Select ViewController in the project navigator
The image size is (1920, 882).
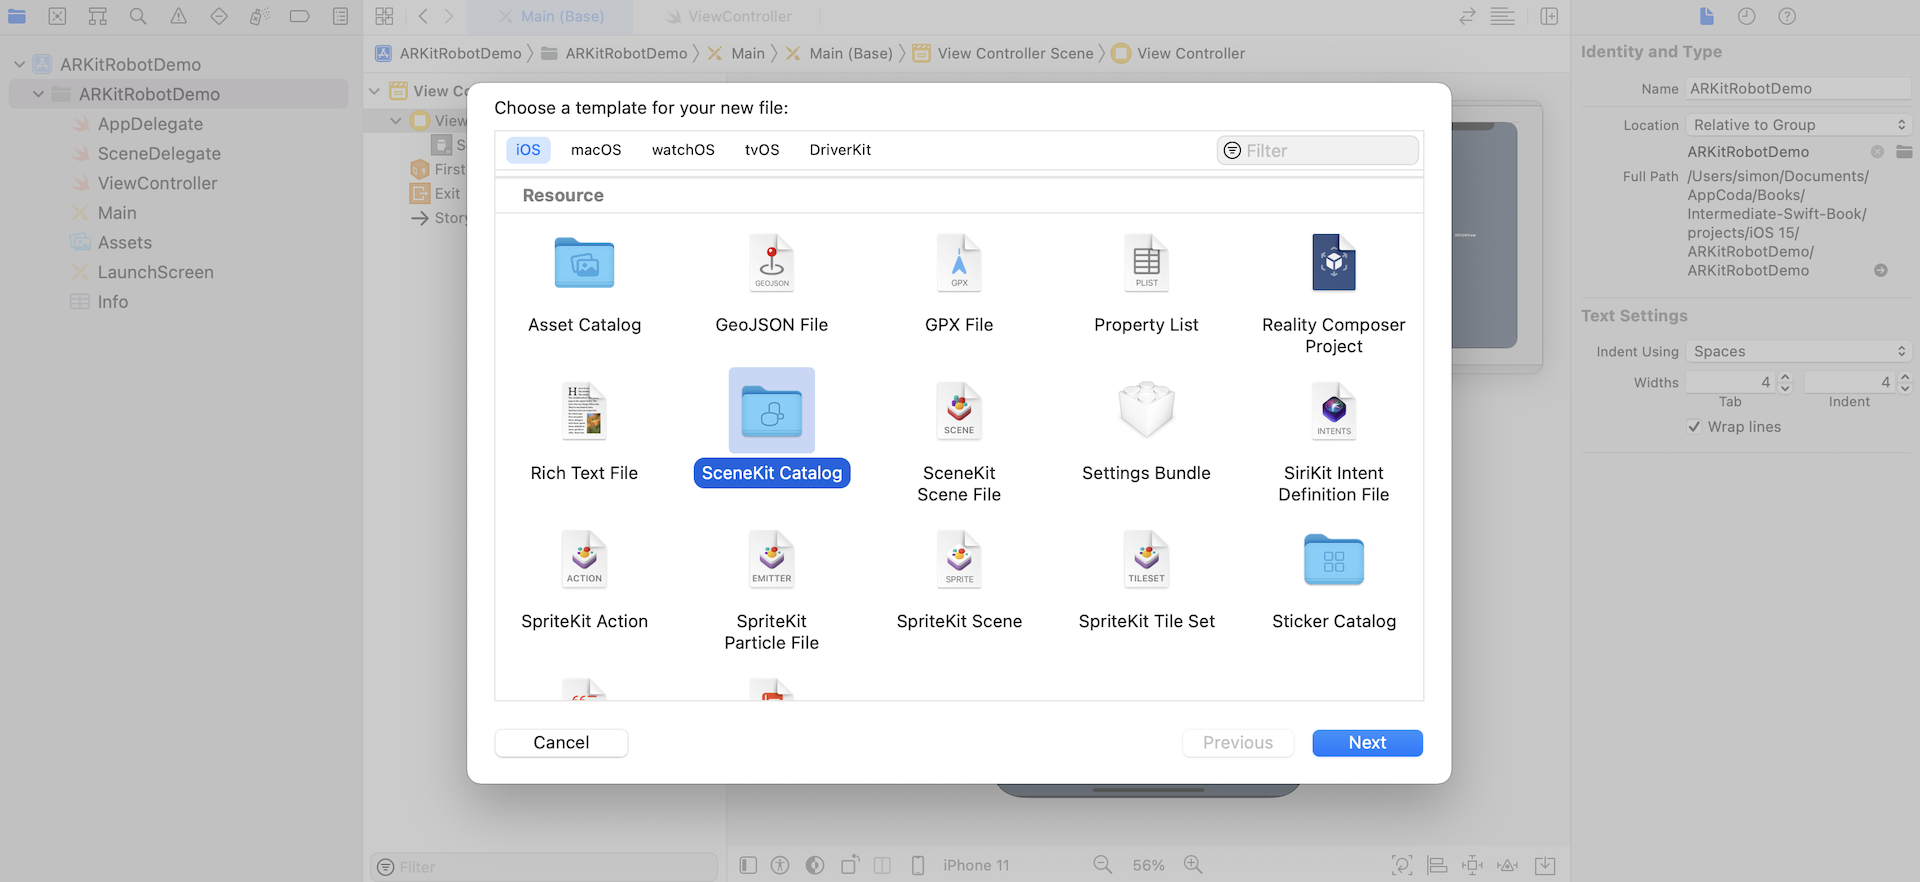[x=157, y=183]
